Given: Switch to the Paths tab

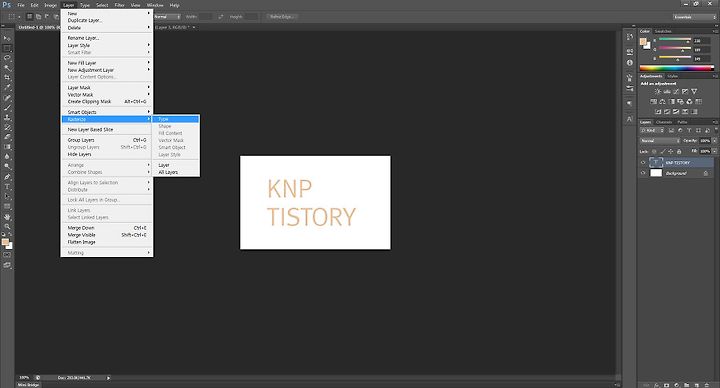Looking at the screenshot, I should tap(682, 122).
